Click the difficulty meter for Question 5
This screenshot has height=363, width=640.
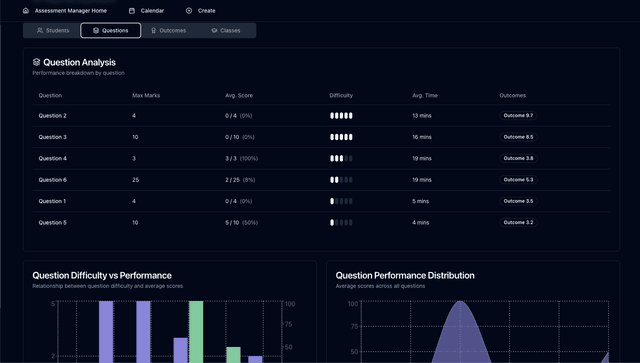pyautogui.click(x=341, y=223)
